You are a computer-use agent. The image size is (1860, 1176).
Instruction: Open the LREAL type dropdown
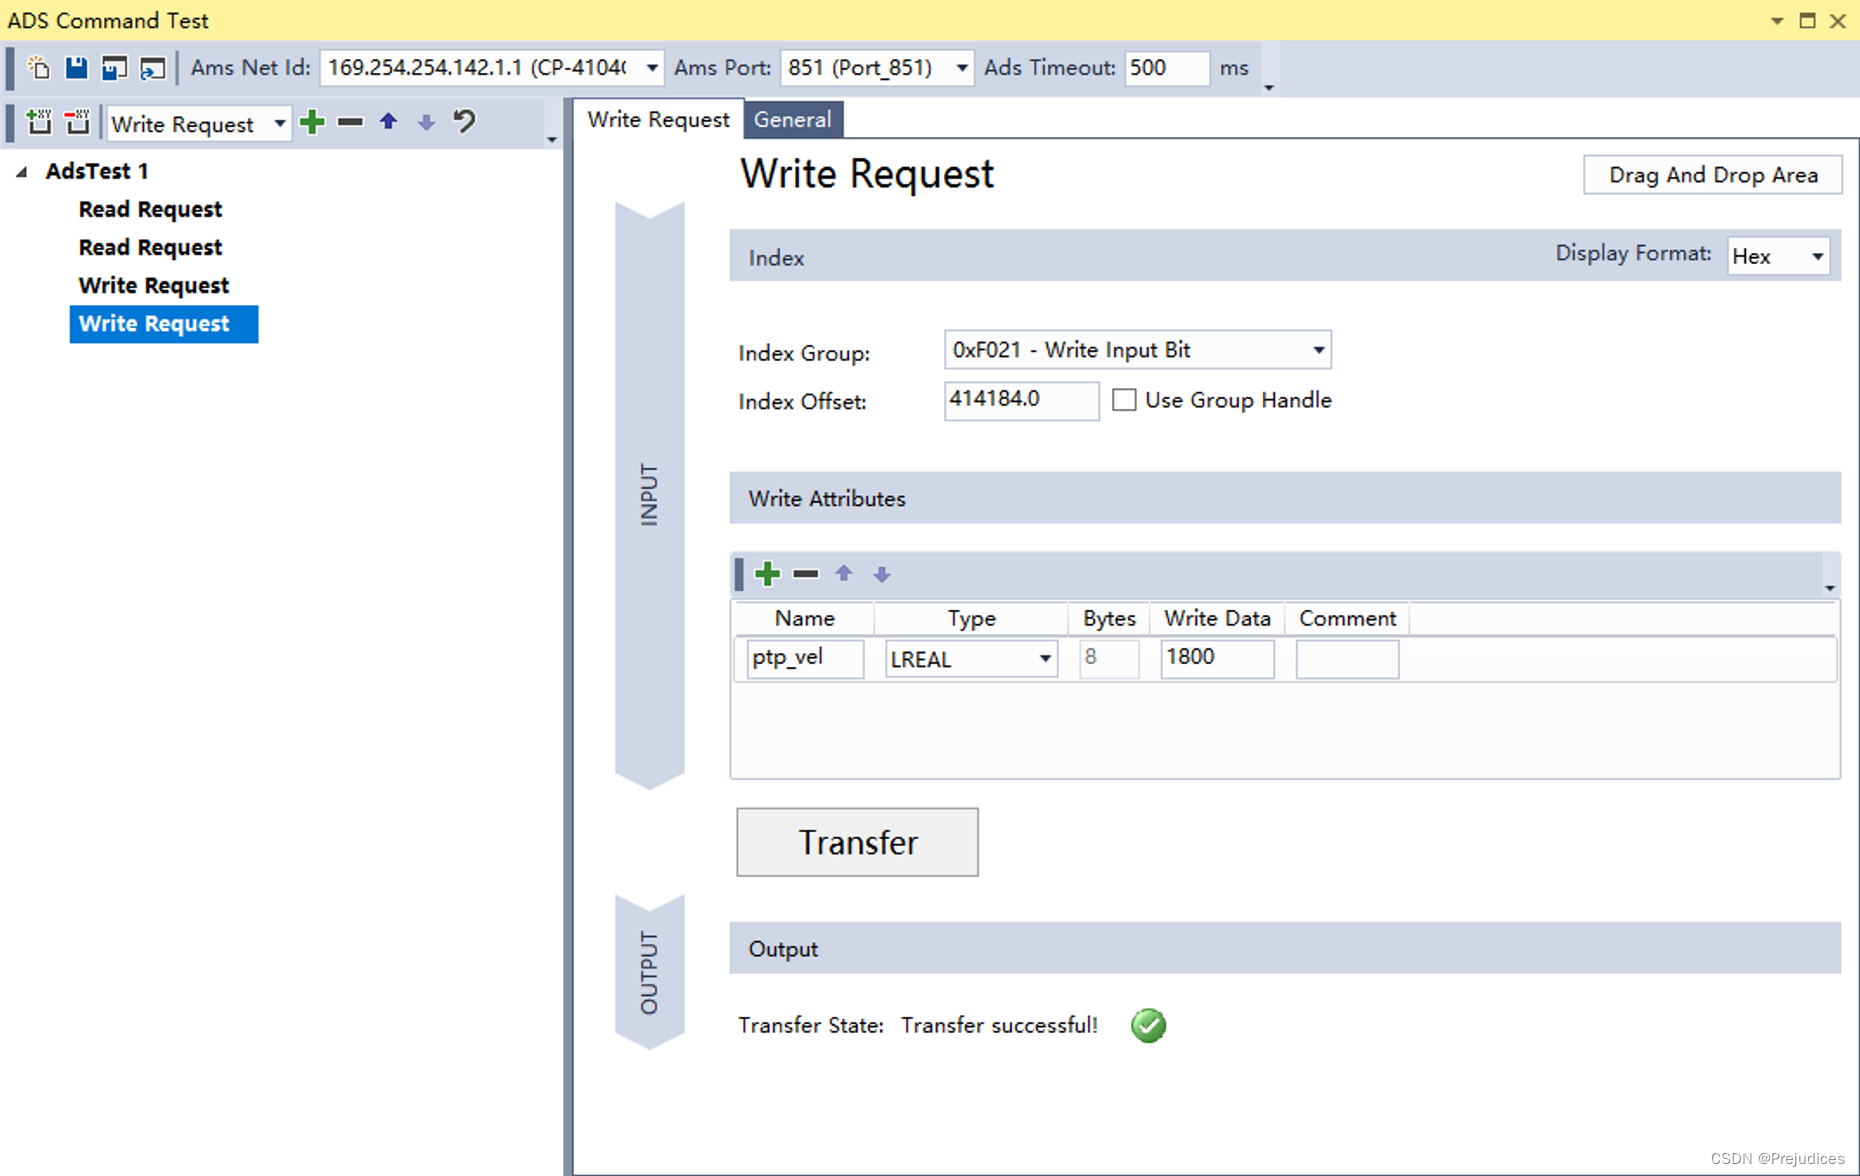1044,659
